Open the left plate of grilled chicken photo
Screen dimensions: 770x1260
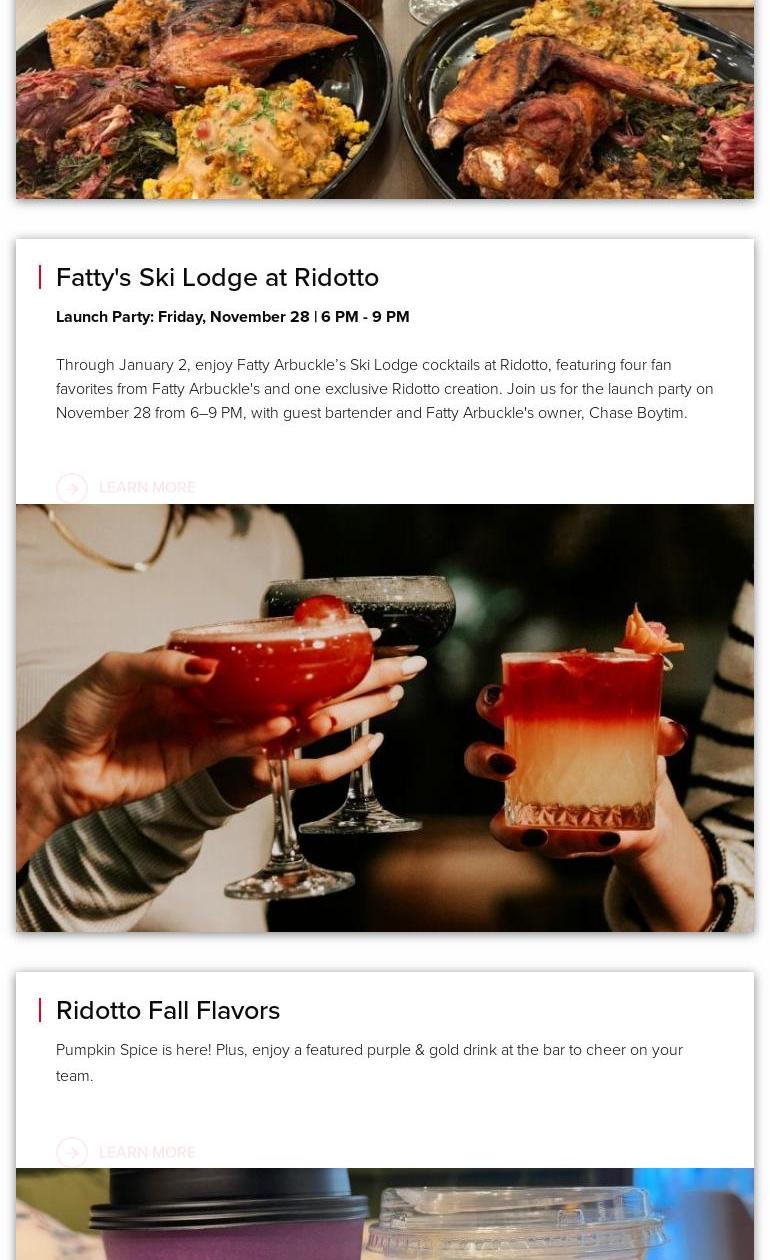200,99
